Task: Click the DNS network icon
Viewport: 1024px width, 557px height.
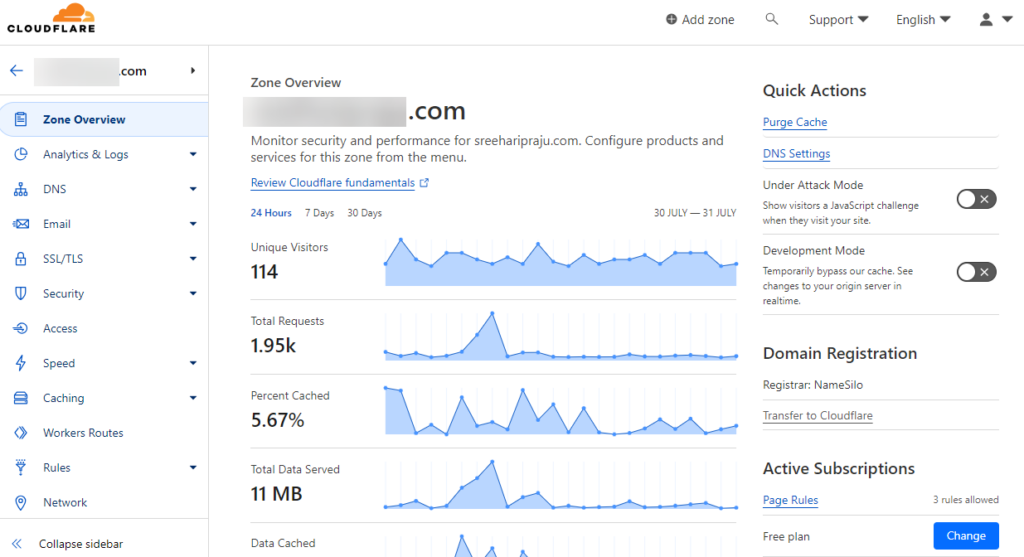Action: pos(21,189)
